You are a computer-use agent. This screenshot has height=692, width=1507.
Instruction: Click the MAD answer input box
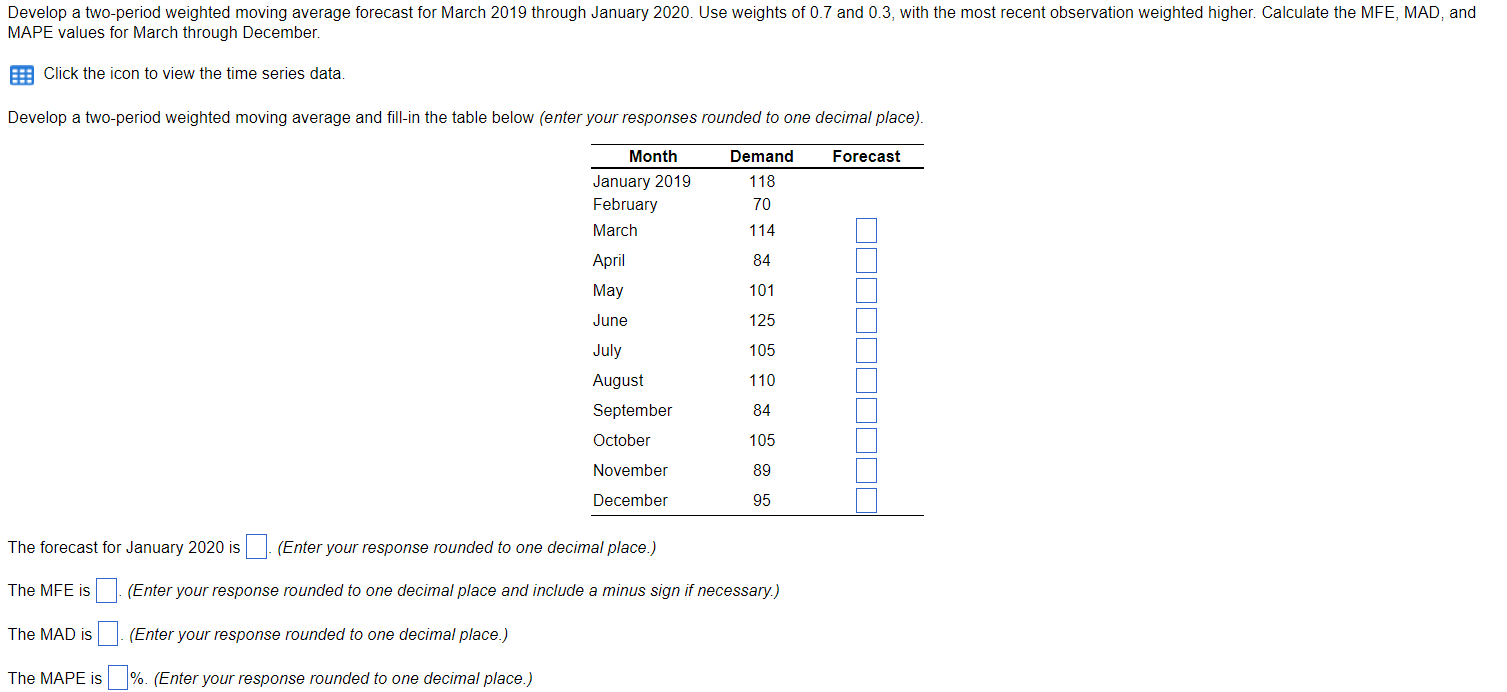pos(108,633)
